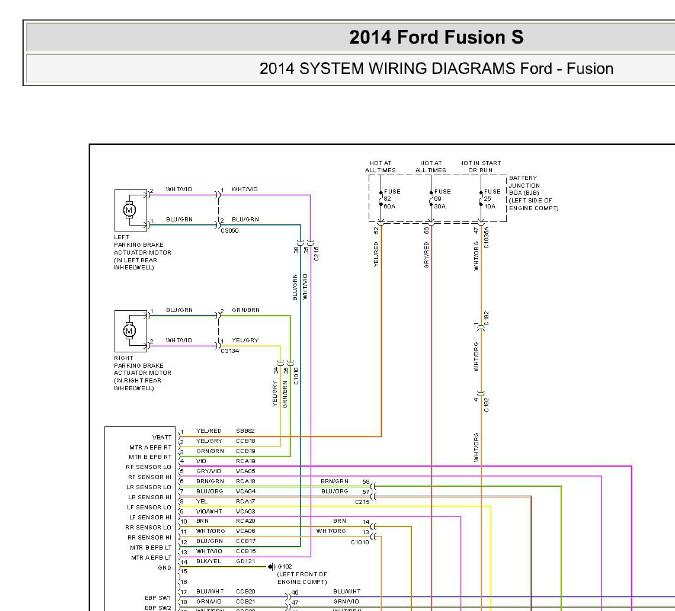The height and width of the screenshot is (611, 675).
Task: Click the 'LR SENSOR LO' pin label
Action: click(149, 487)
